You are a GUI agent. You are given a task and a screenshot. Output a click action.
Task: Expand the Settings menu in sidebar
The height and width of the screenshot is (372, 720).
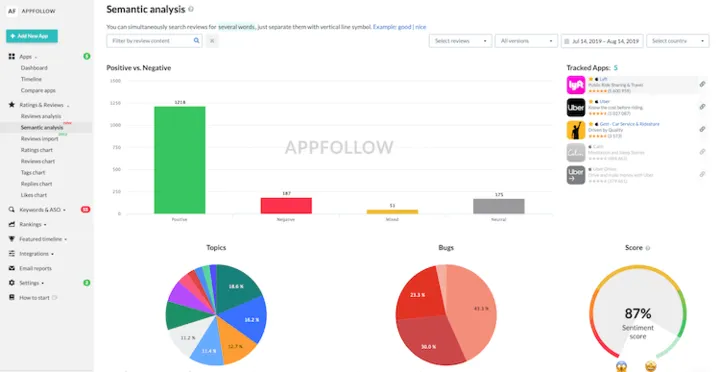[31, 283]
